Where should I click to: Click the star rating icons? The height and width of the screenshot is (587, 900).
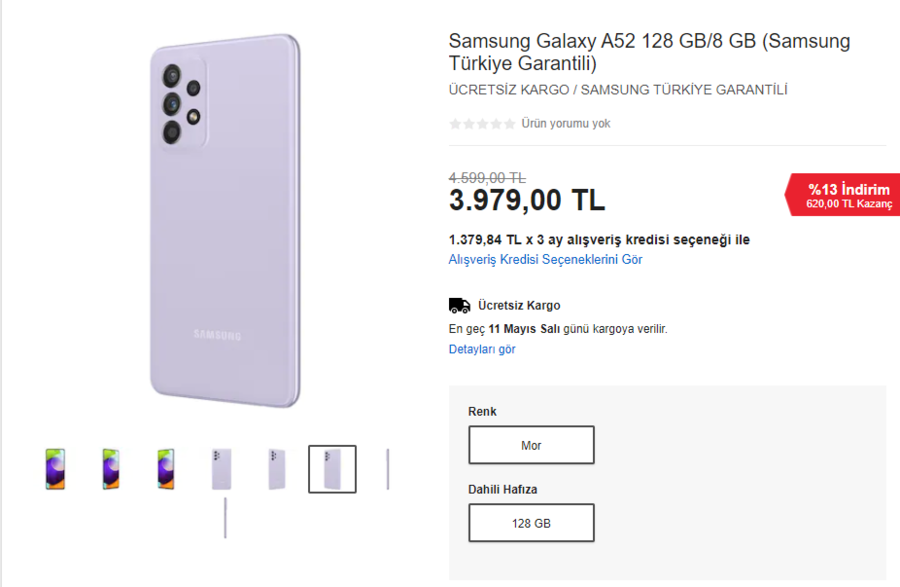482,124
